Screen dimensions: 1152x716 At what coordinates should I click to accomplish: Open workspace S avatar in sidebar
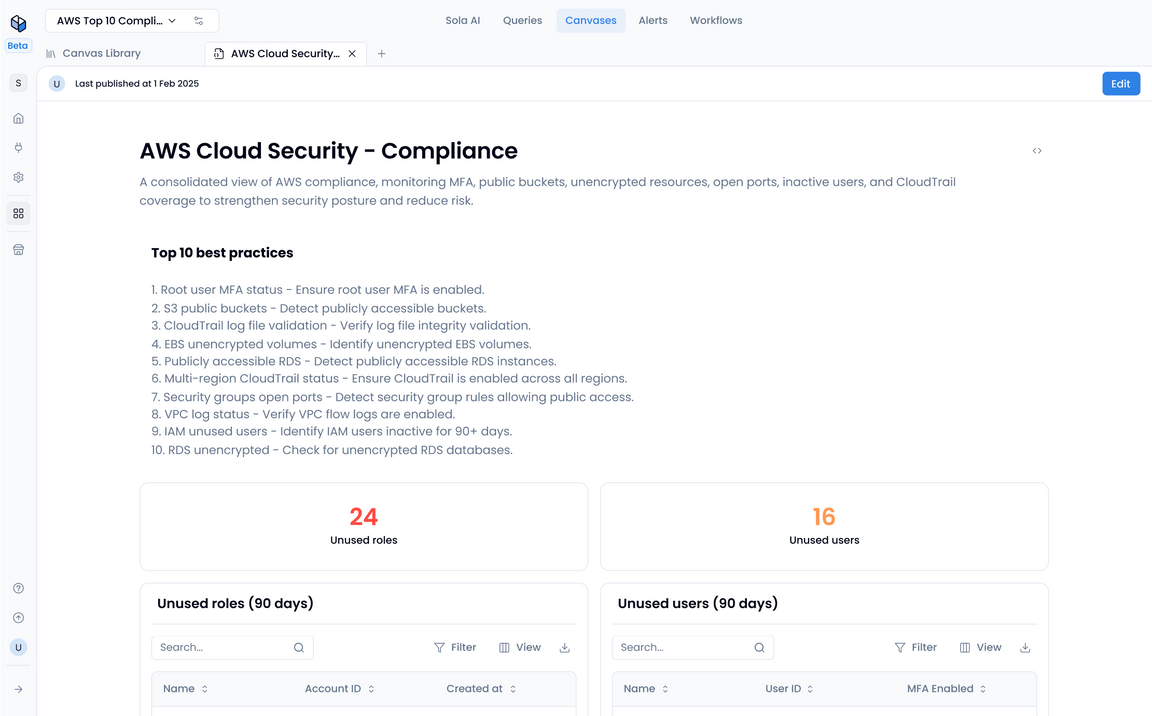[x=18, y=83]
